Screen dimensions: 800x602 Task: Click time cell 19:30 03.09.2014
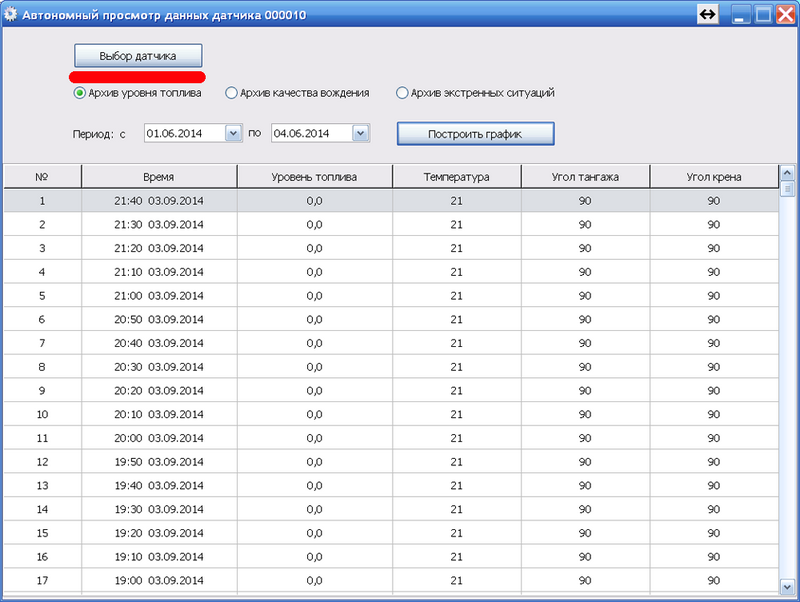point(159,509)
